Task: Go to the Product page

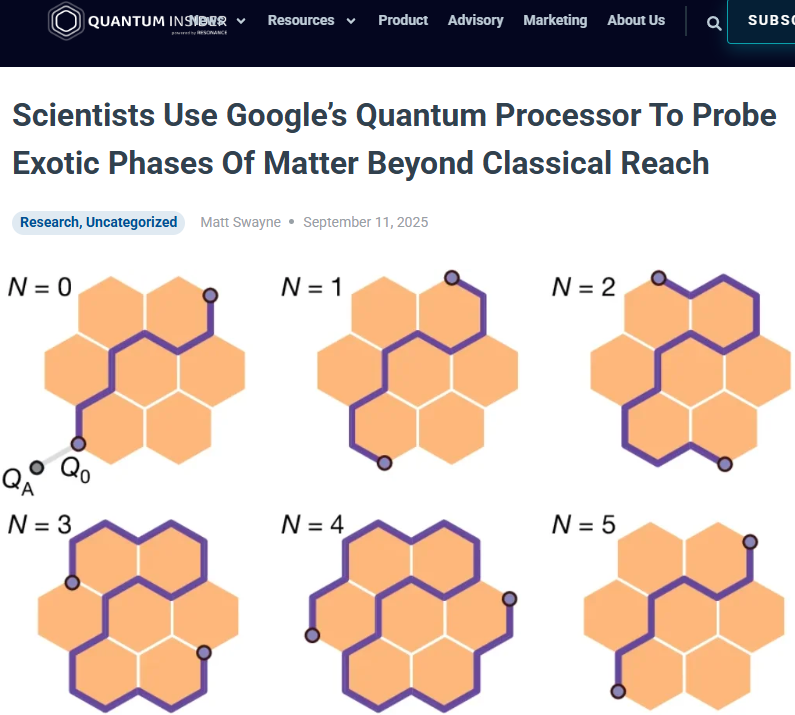Action: tap(403, 20)
